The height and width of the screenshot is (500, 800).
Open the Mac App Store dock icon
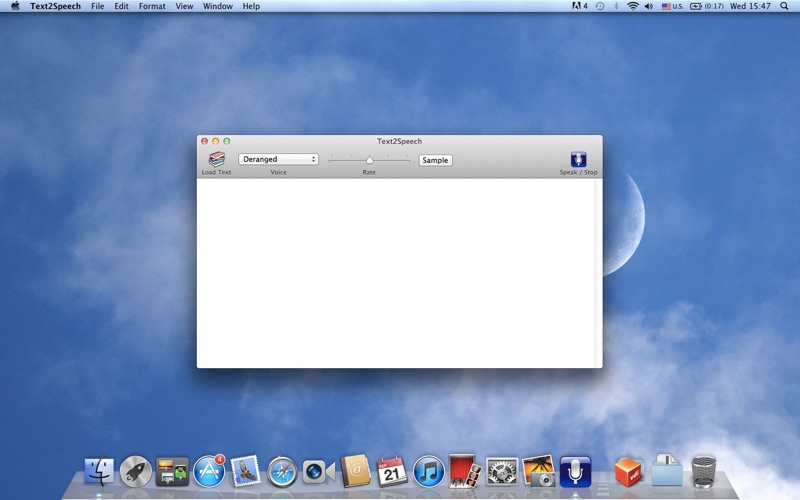(x=209, y=470)
